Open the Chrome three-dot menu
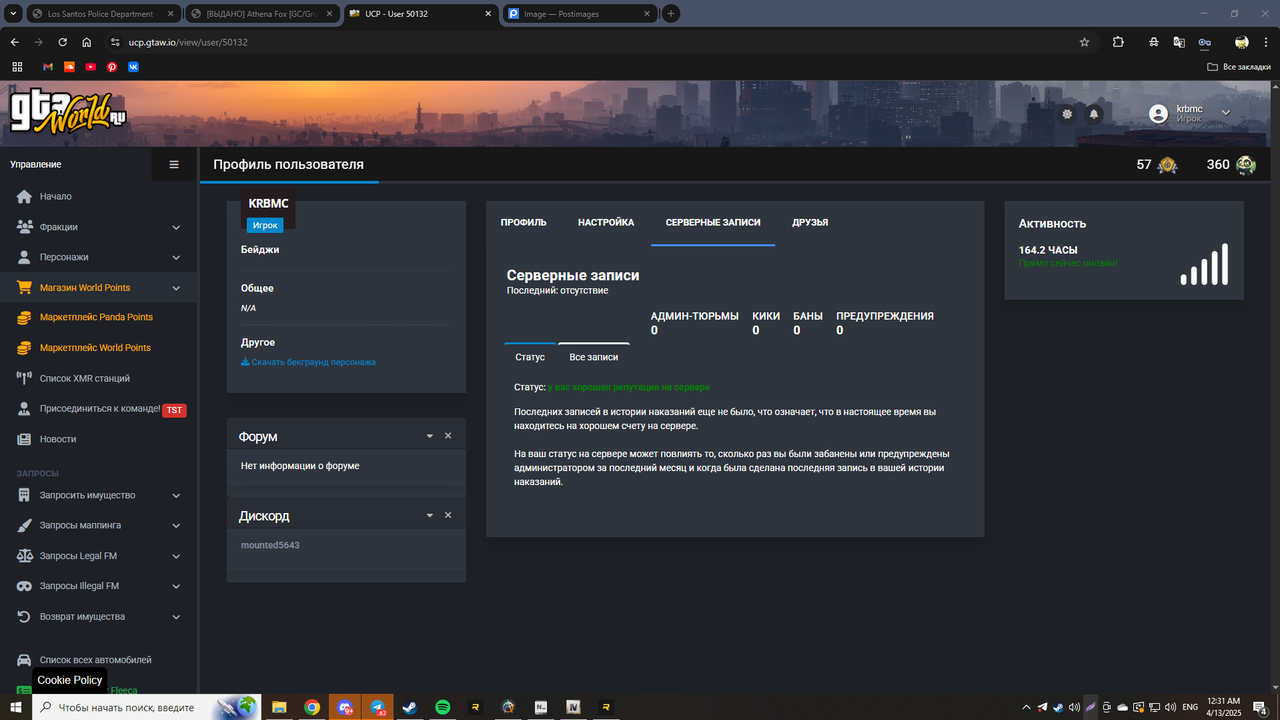Screen dimensions: 1280x720 pos(1266,42)
